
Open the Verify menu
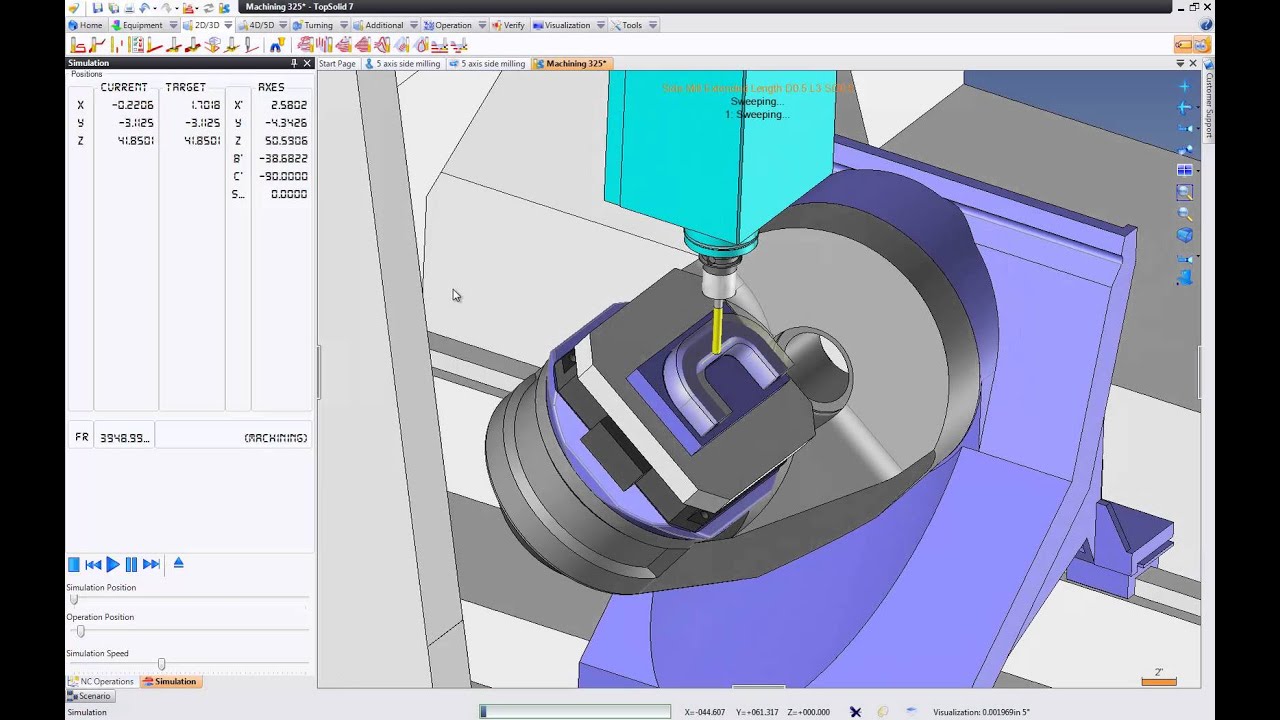508,25
